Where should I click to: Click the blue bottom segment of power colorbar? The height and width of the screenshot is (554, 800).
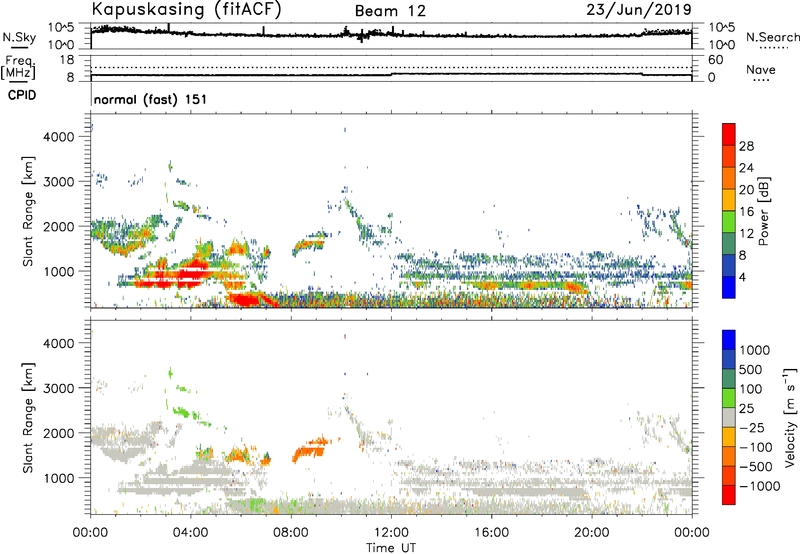pos(729,287)
